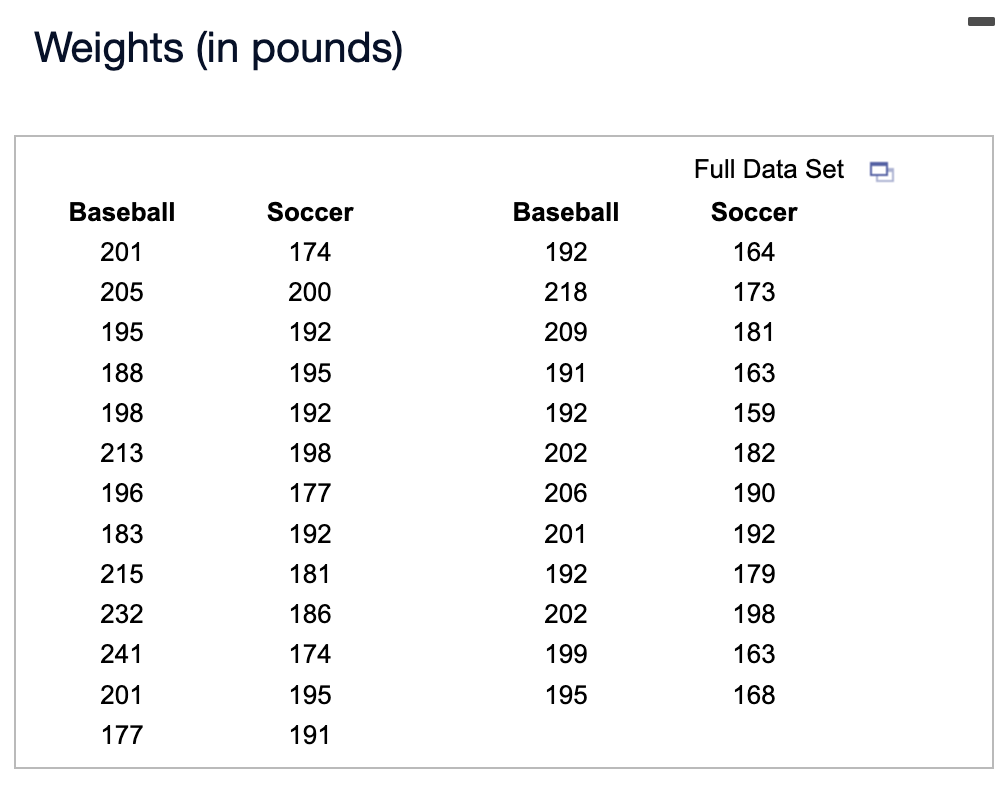Click the soccer weight value 200

pos(309,292)
